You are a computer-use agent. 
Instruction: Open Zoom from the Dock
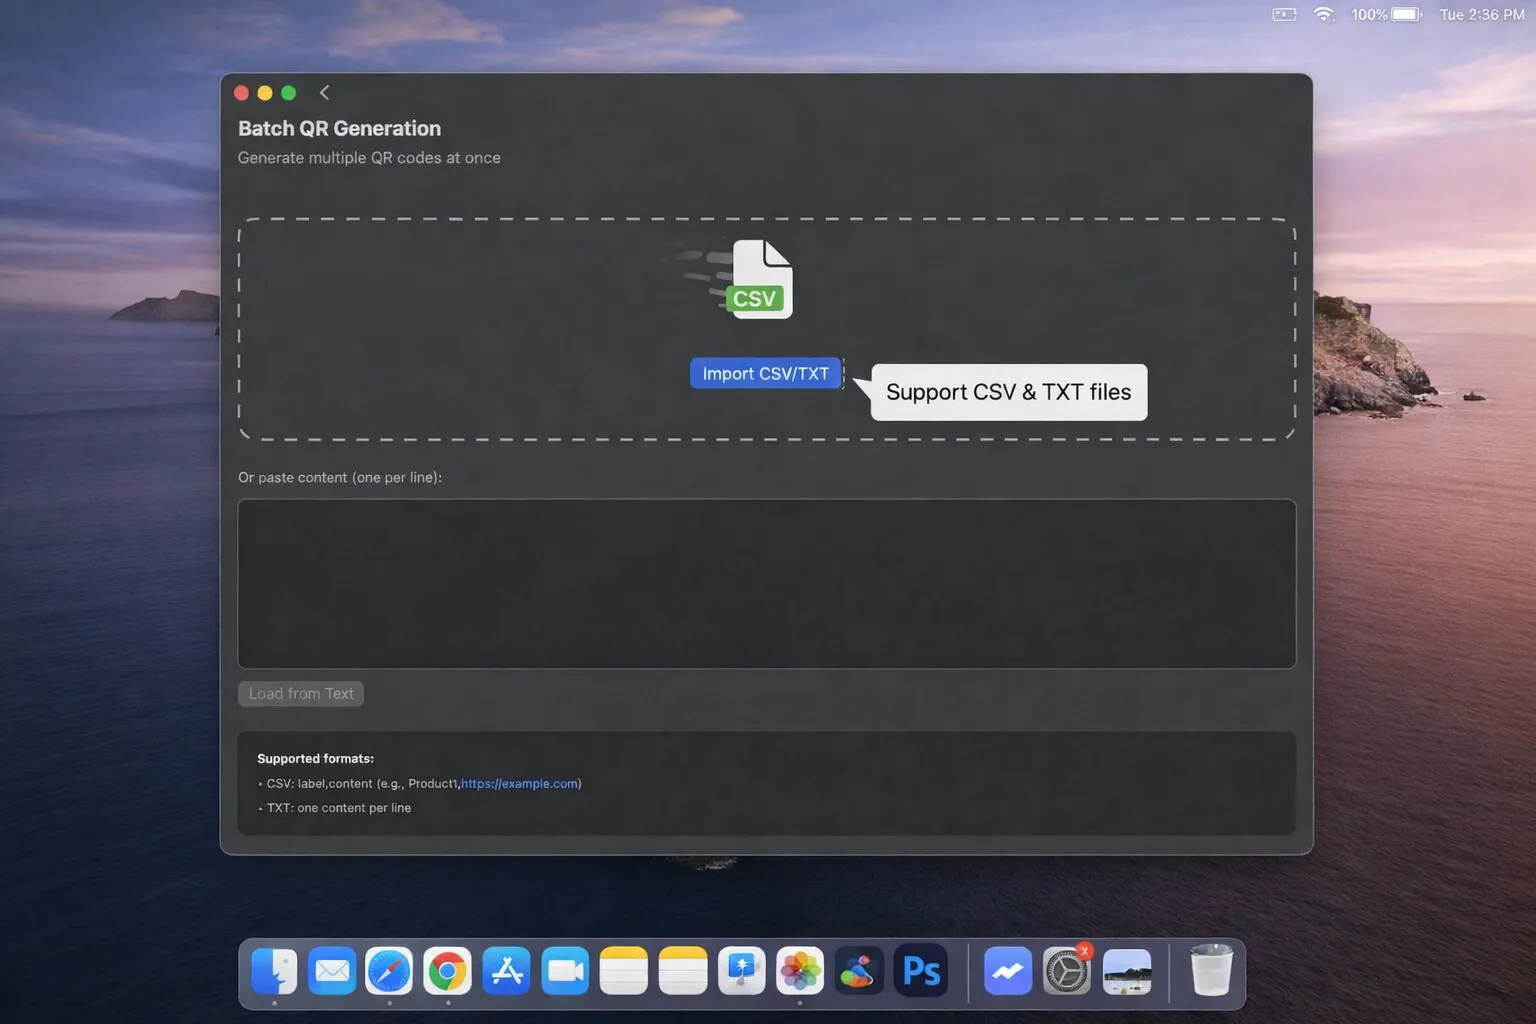565,971
